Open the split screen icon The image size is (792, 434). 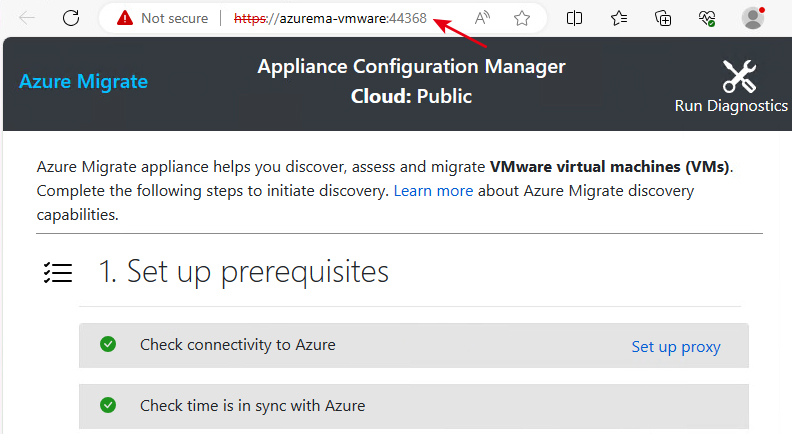point(574,18)
